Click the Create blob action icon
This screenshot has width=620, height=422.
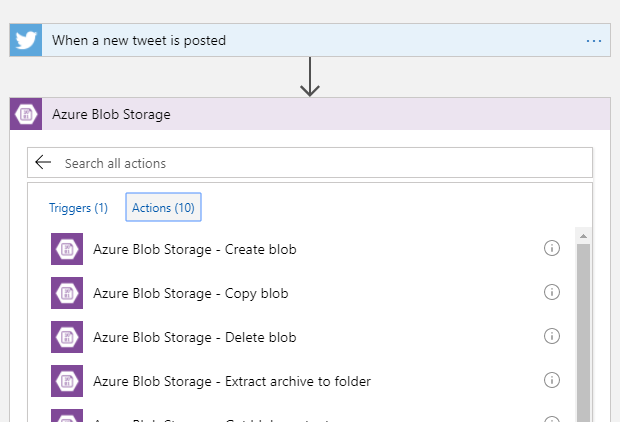(67, 249)
